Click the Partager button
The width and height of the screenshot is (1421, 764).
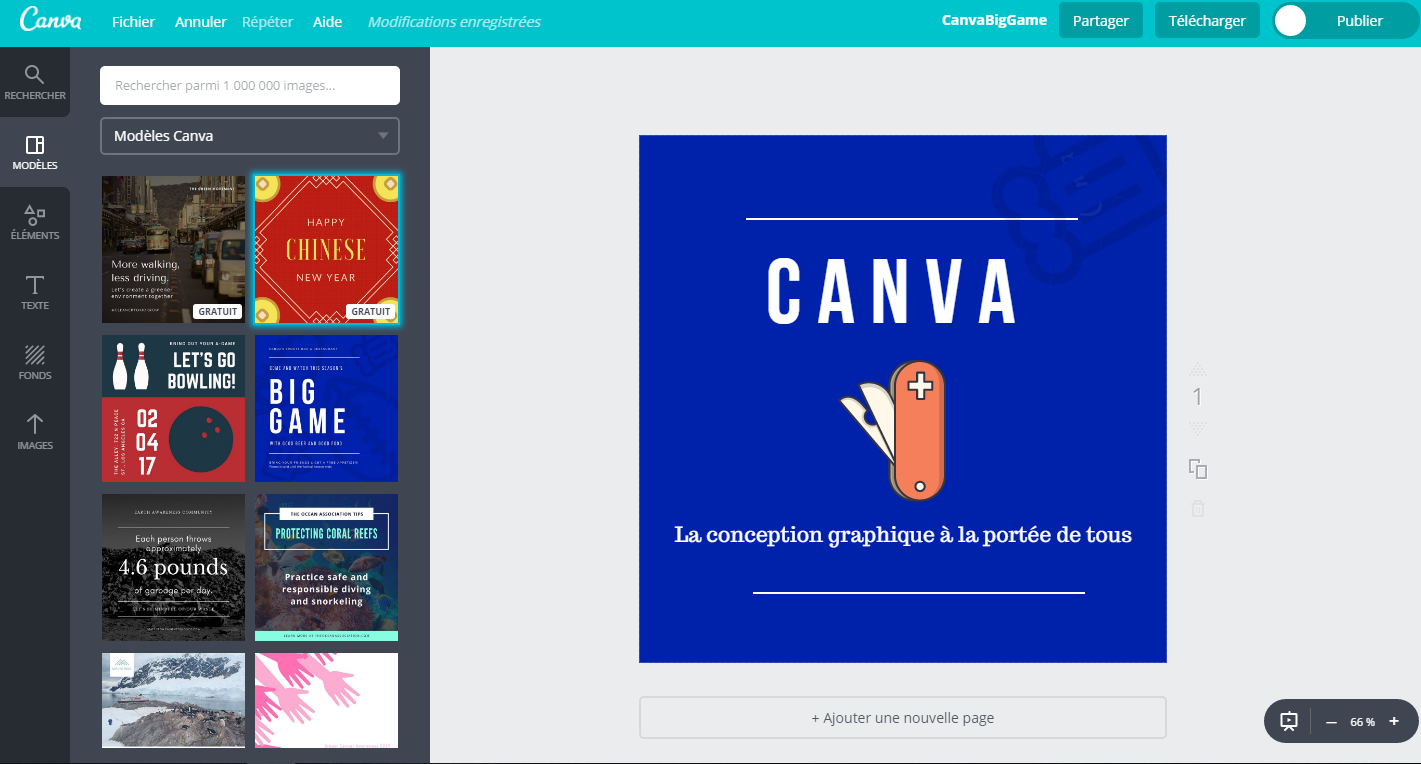1101,20
